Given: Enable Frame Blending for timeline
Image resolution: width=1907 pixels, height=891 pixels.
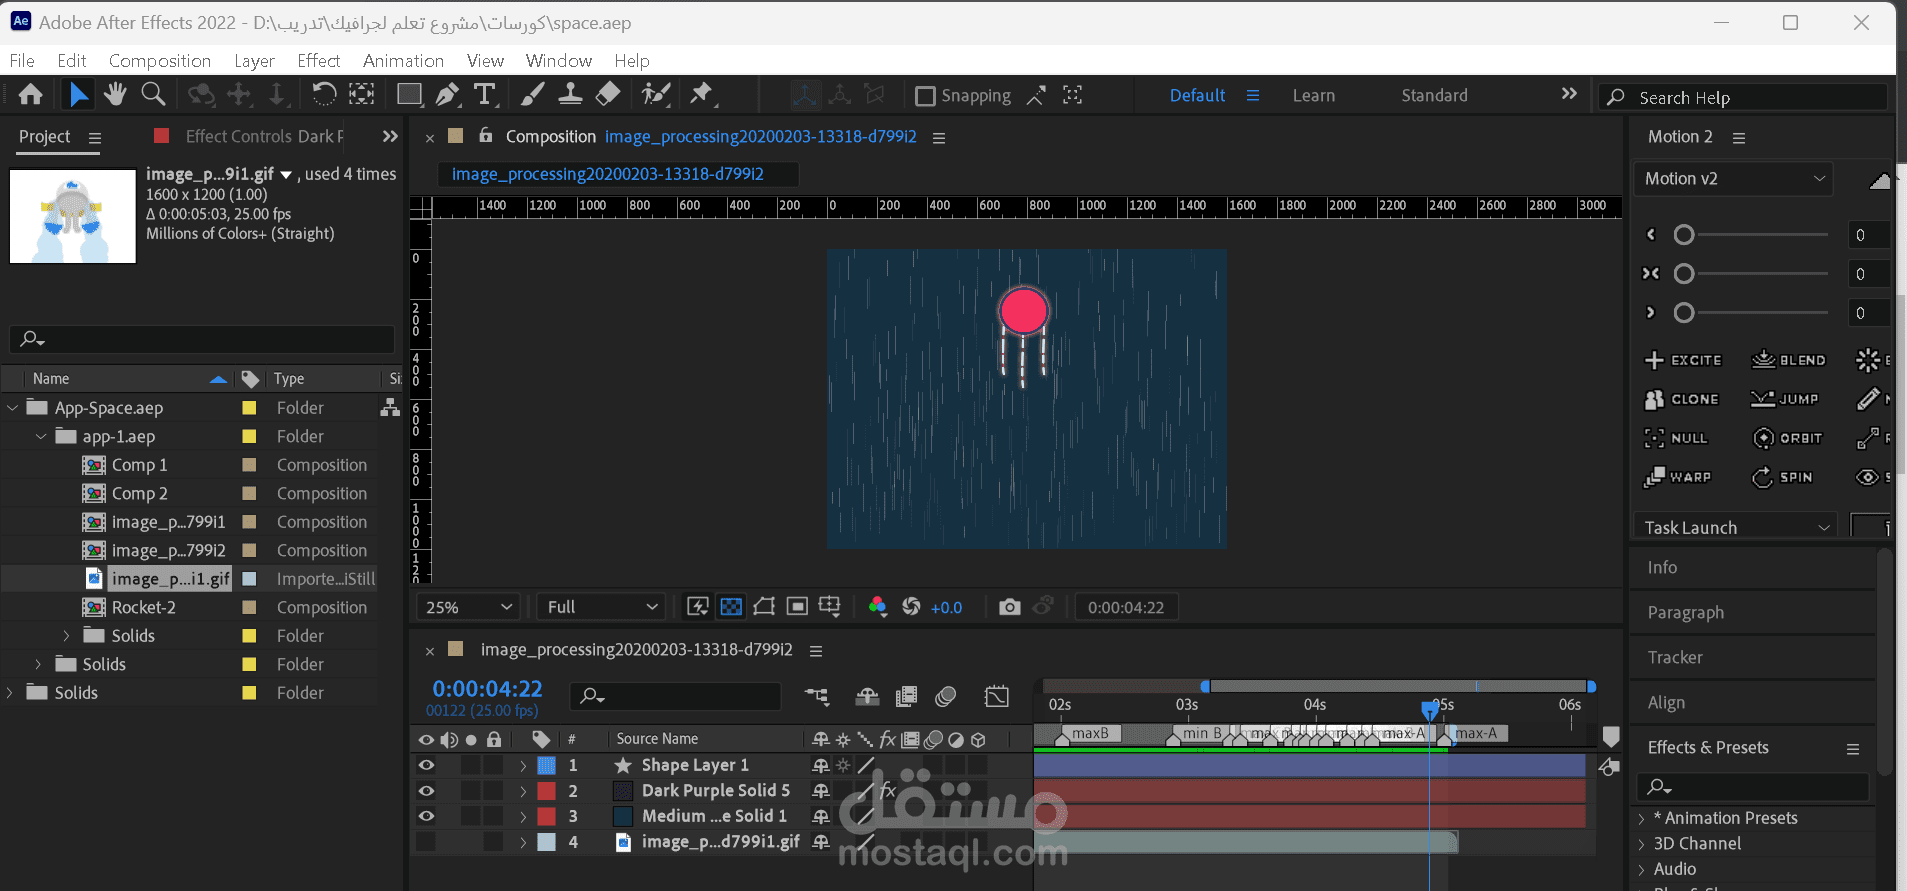Looking at the screenshot, I should (907, 696).
